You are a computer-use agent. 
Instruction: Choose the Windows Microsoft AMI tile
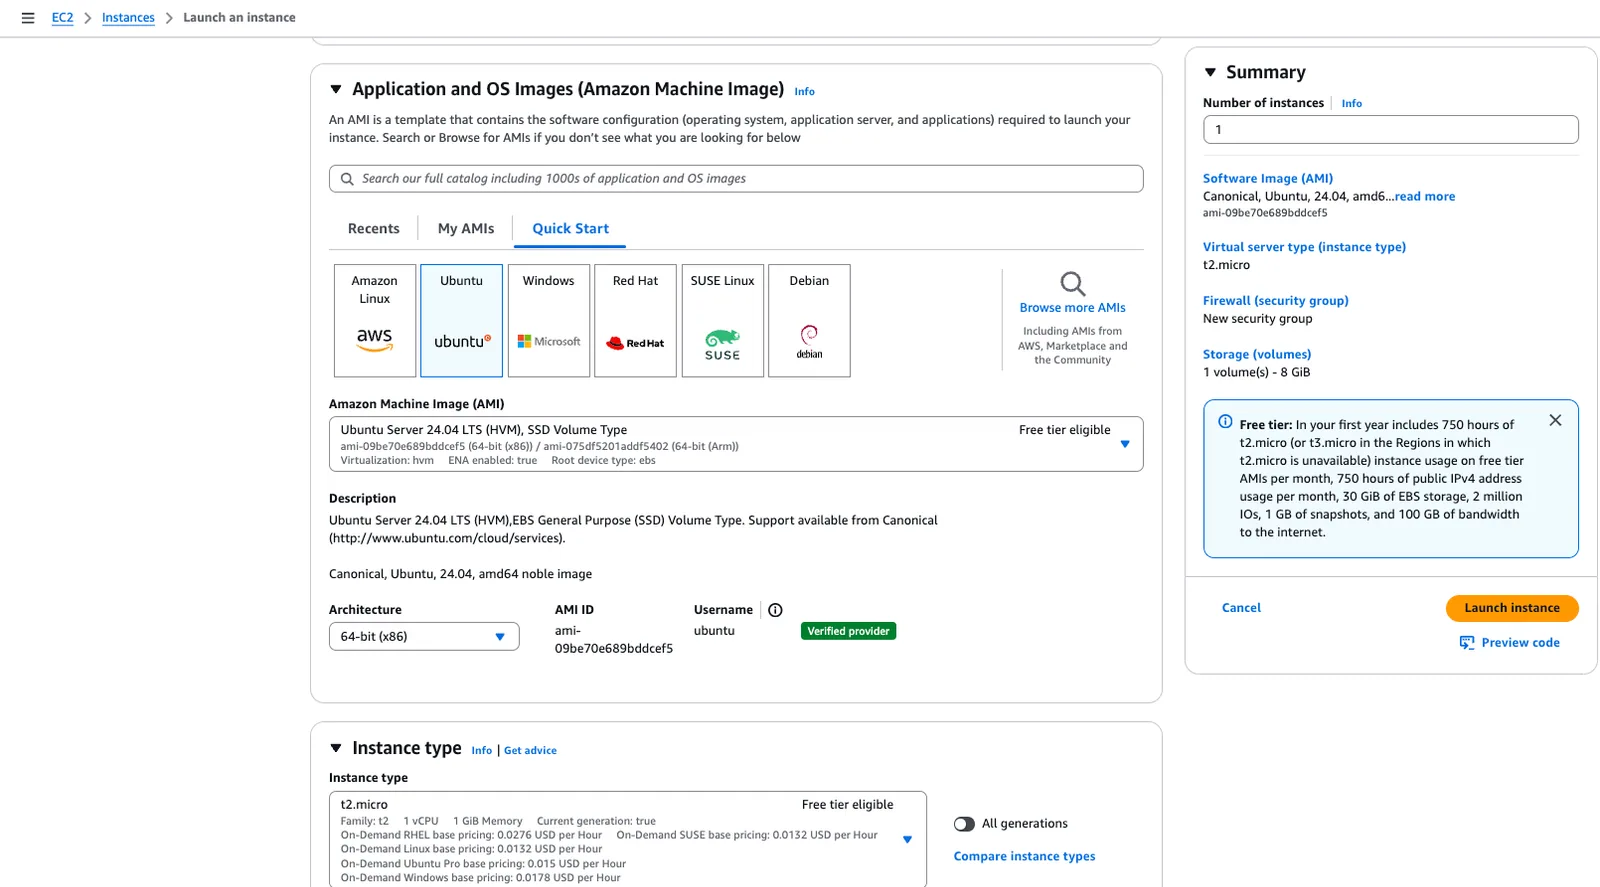[x=549, y=320]
